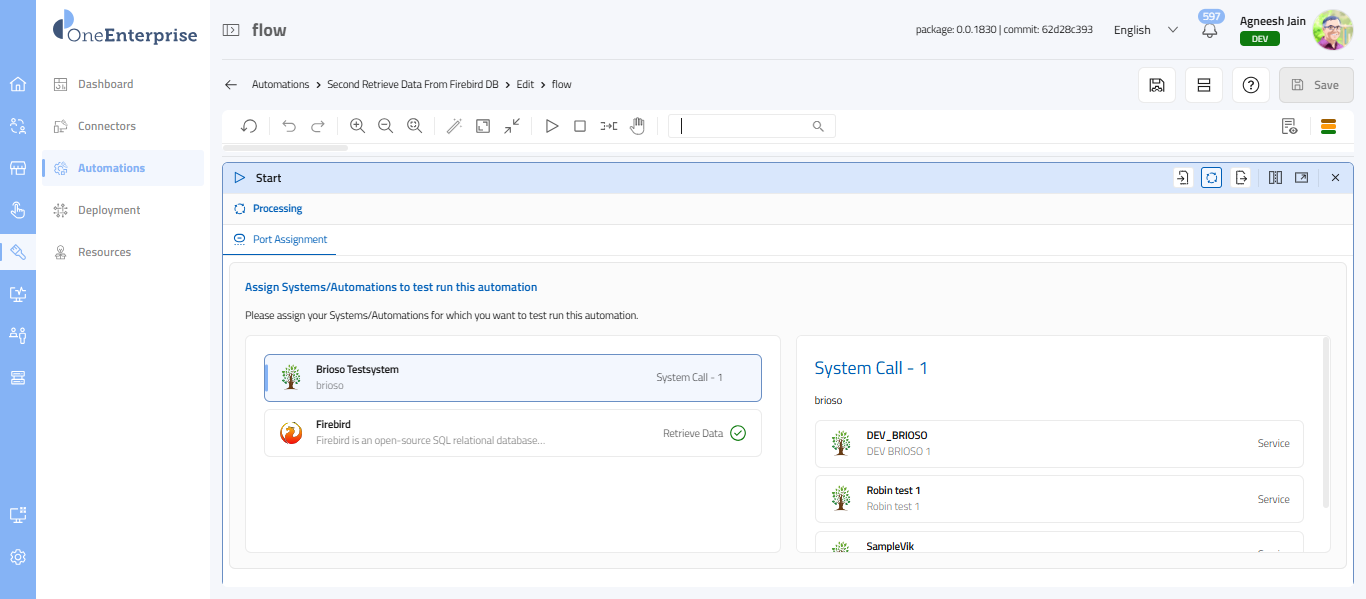Choose the DEV_BRIOSO service
Viewport: 1366px width, 599px height.
(1058, 443)
